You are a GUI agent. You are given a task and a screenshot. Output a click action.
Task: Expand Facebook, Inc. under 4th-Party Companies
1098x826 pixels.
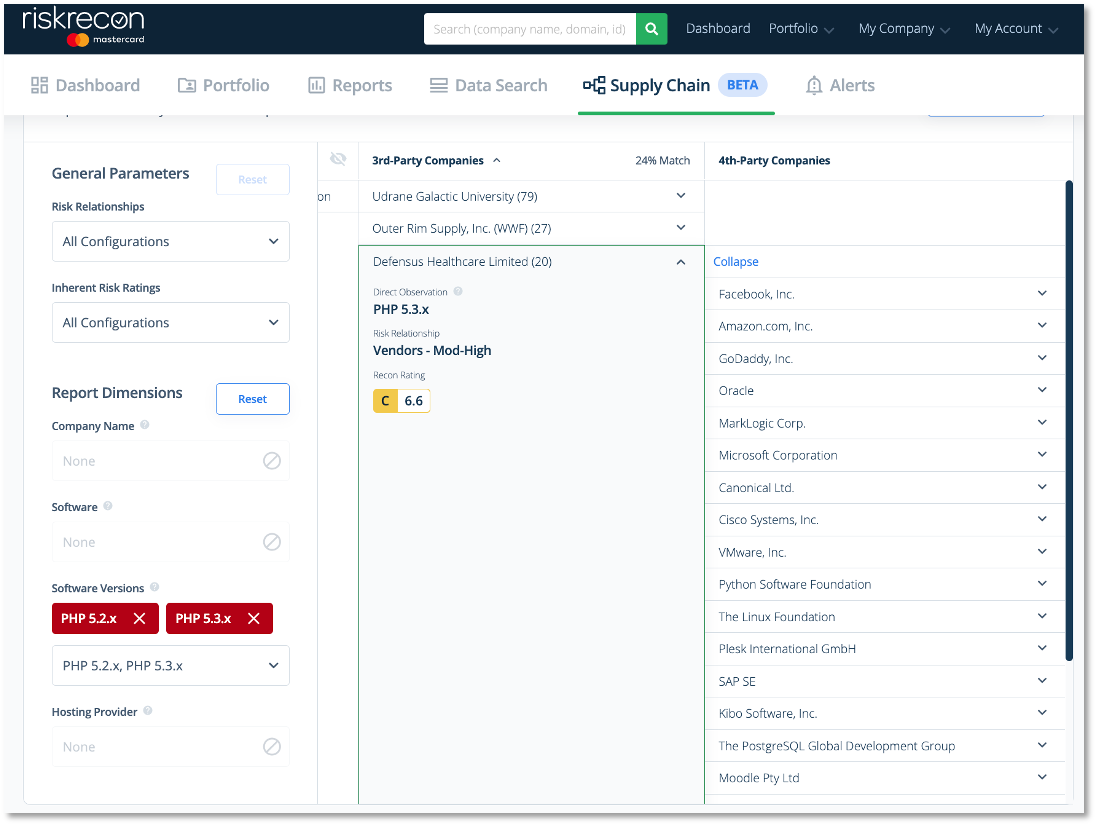coord(1041,293)
